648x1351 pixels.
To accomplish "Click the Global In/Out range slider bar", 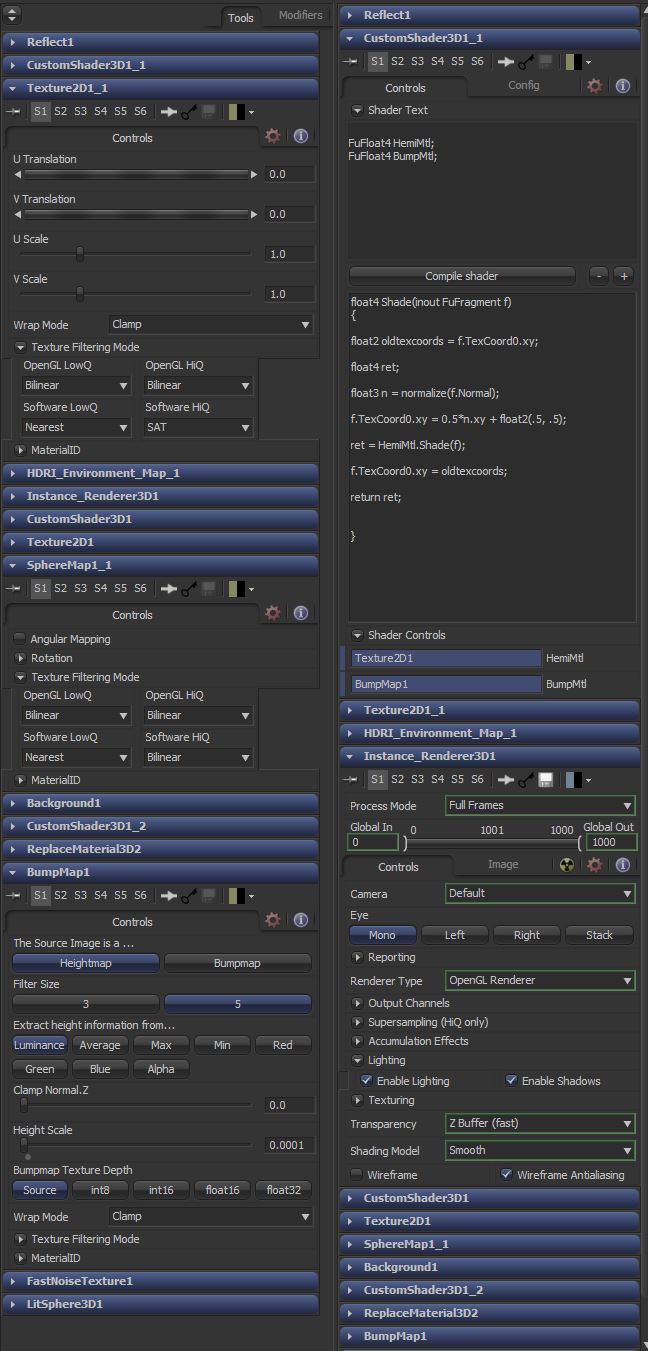I will (491, 843).
